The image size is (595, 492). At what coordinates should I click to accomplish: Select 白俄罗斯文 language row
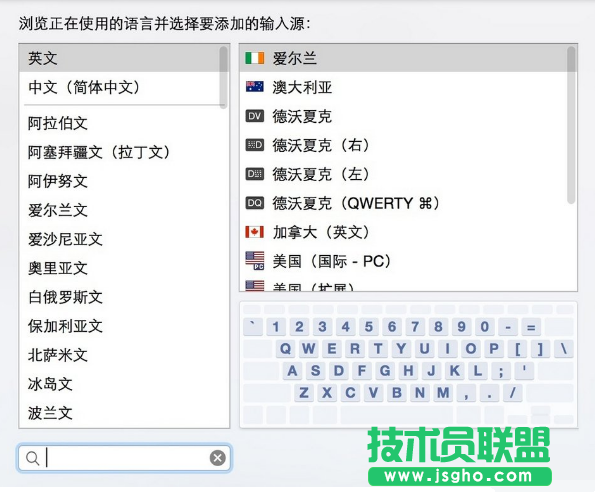coord(124,297)
